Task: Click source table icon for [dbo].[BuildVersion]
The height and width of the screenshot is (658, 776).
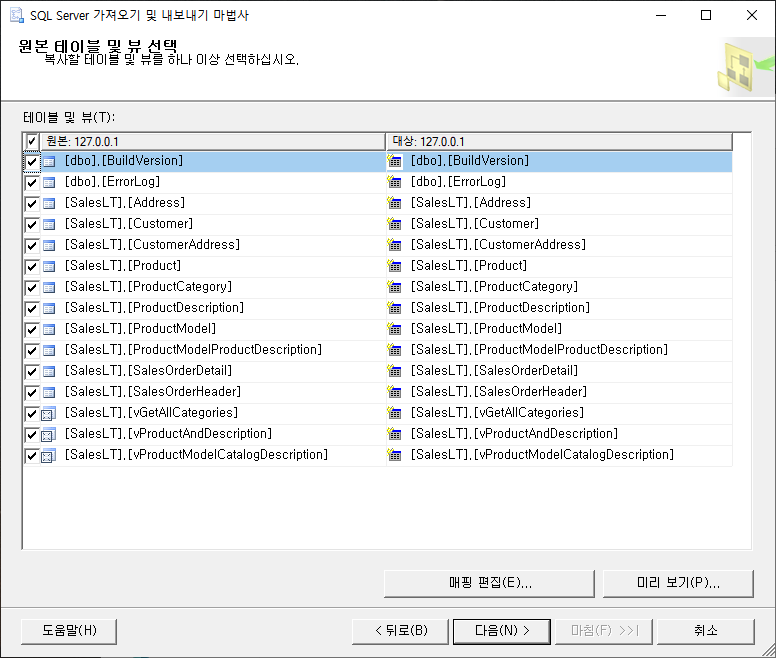Action: [x=49, y=161]
